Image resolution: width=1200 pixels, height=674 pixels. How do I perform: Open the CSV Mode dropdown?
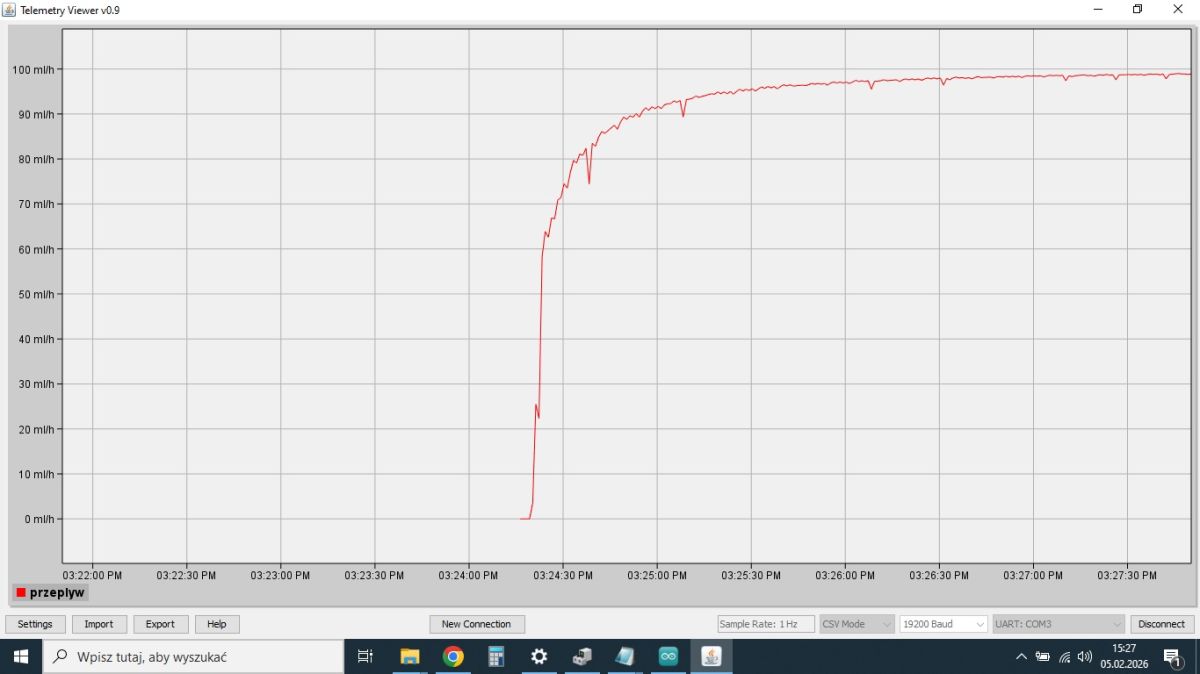857,624
